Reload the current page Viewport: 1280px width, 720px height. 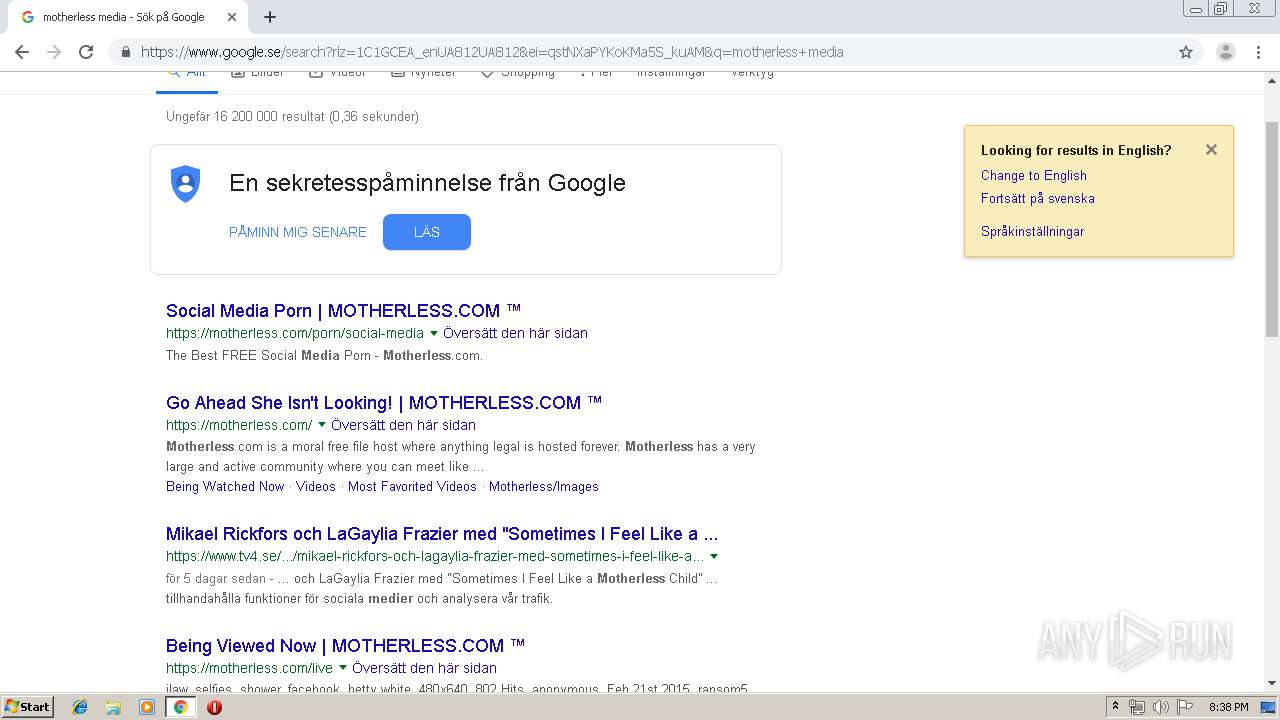point(86,52)
